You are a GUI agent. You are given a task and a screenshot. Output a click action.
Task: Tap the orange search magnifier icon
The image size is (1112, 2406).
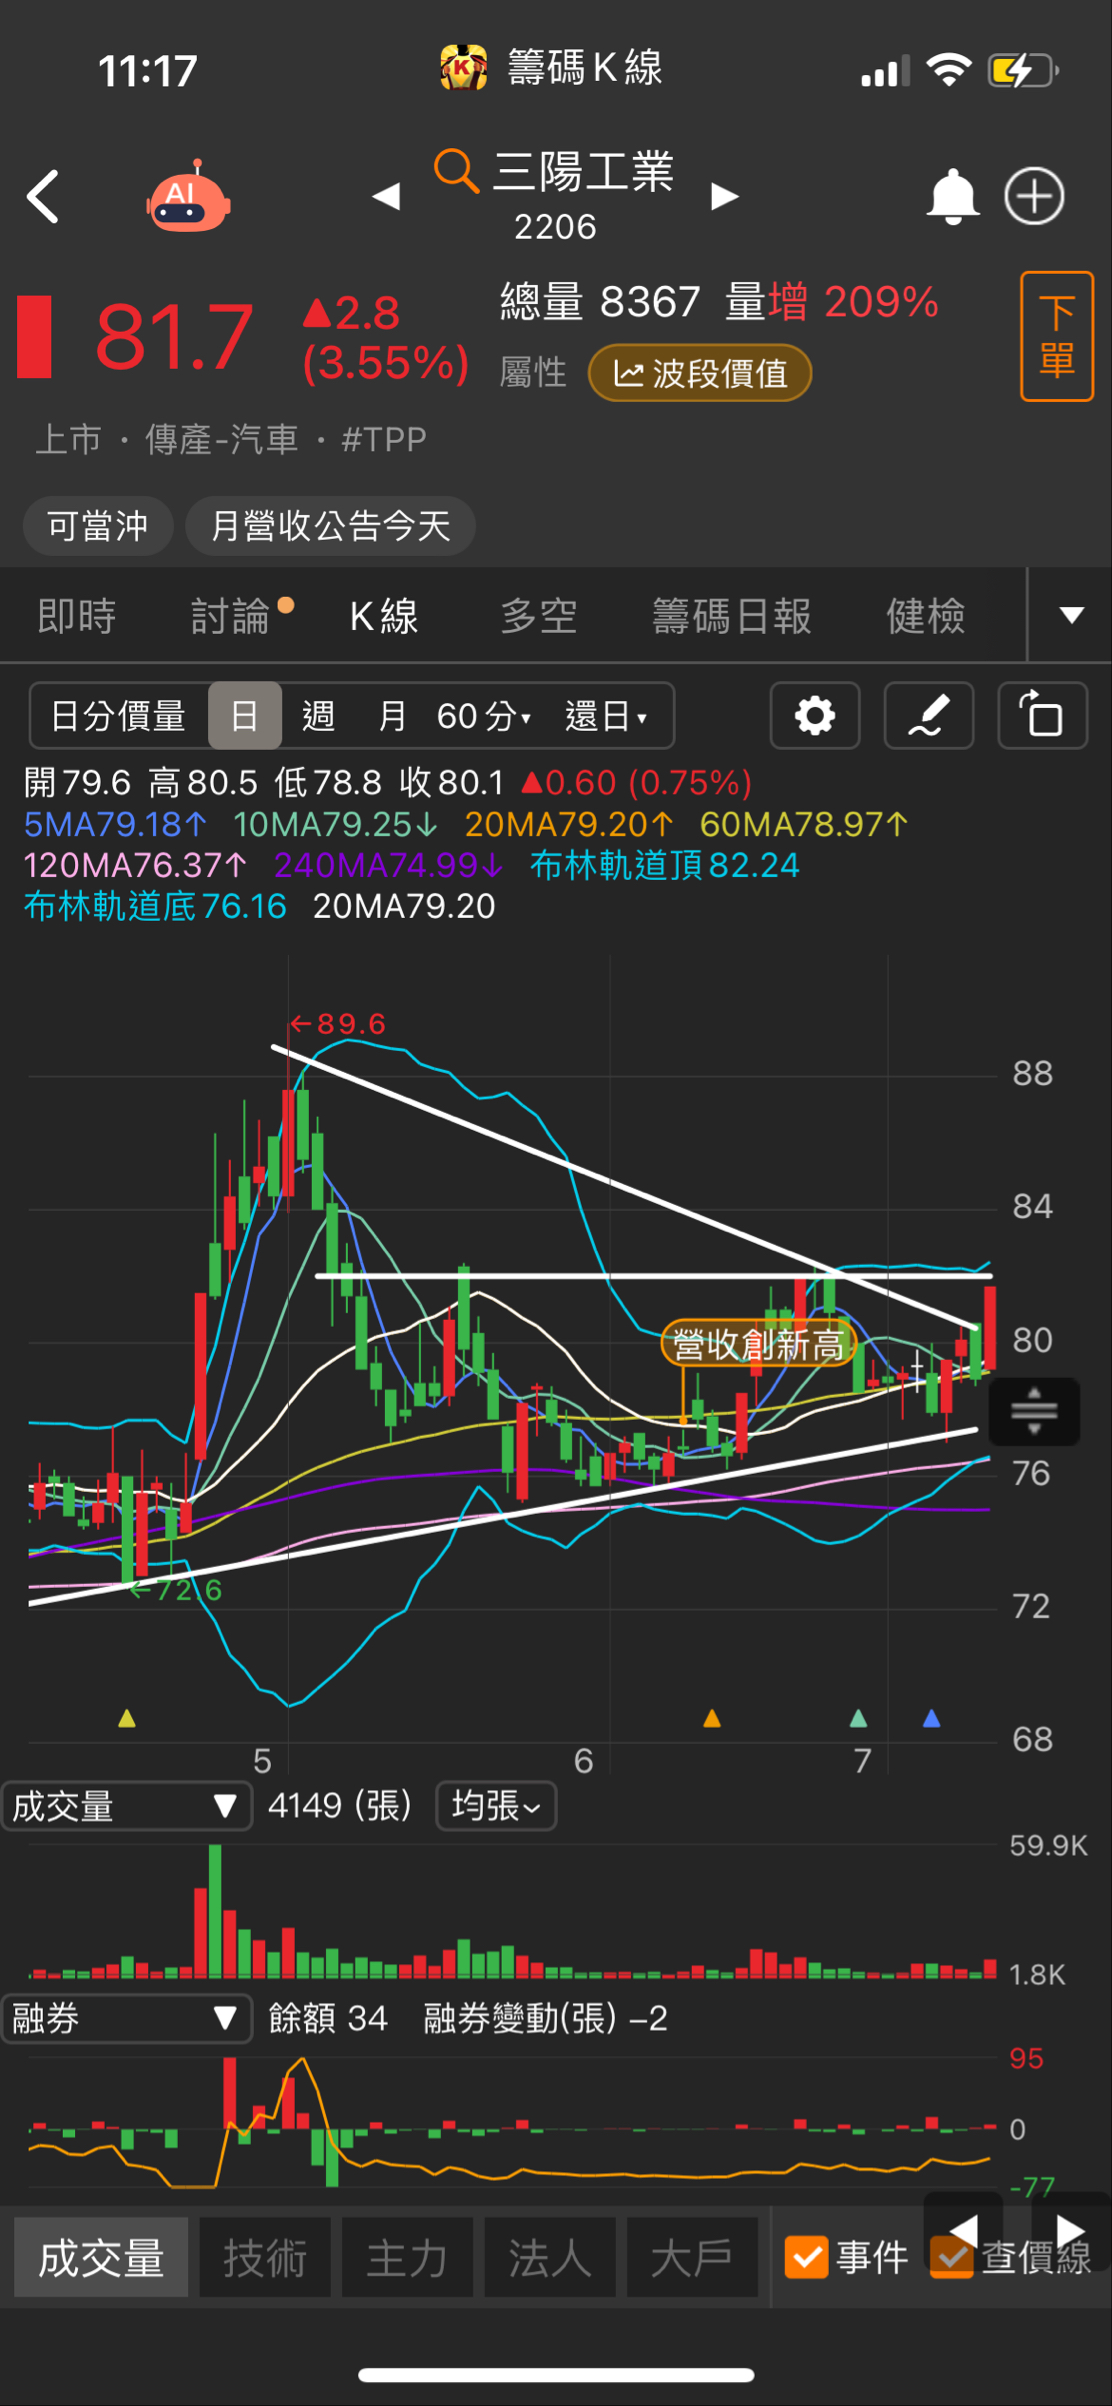[456, 171]
